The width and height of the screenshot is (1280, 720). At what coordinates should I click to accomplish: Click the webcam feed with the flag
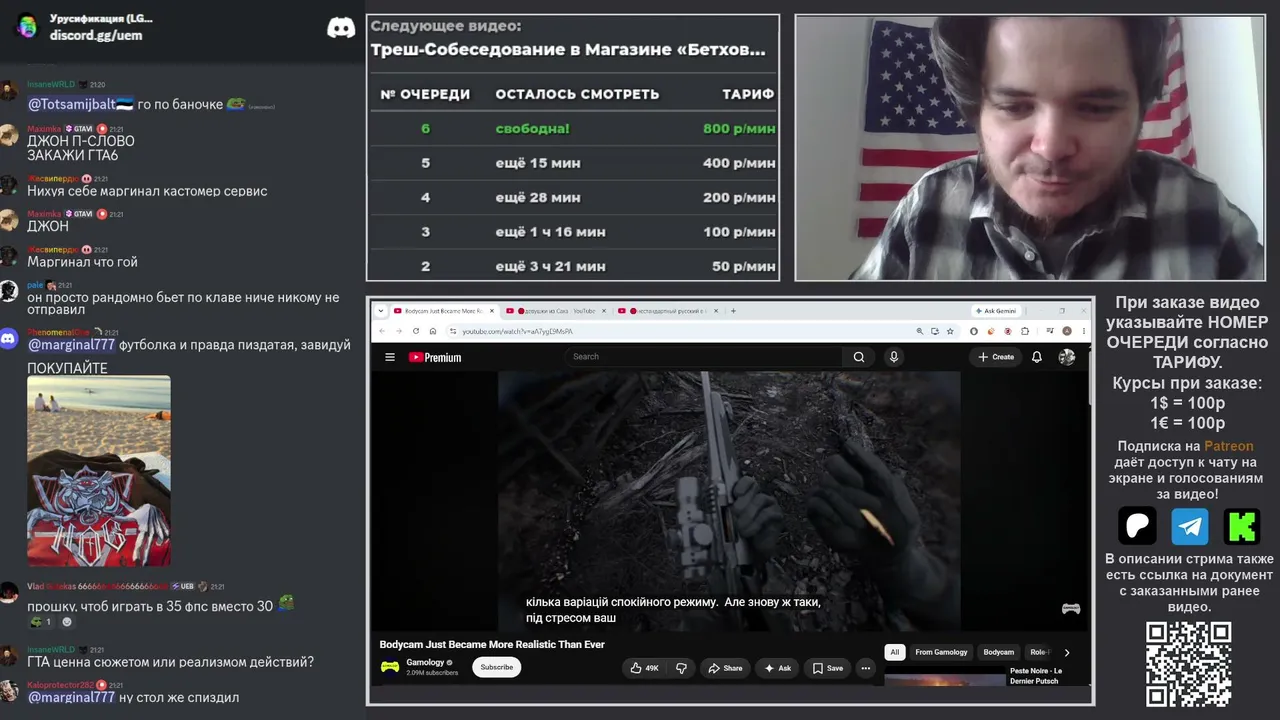pos(1030,147)
